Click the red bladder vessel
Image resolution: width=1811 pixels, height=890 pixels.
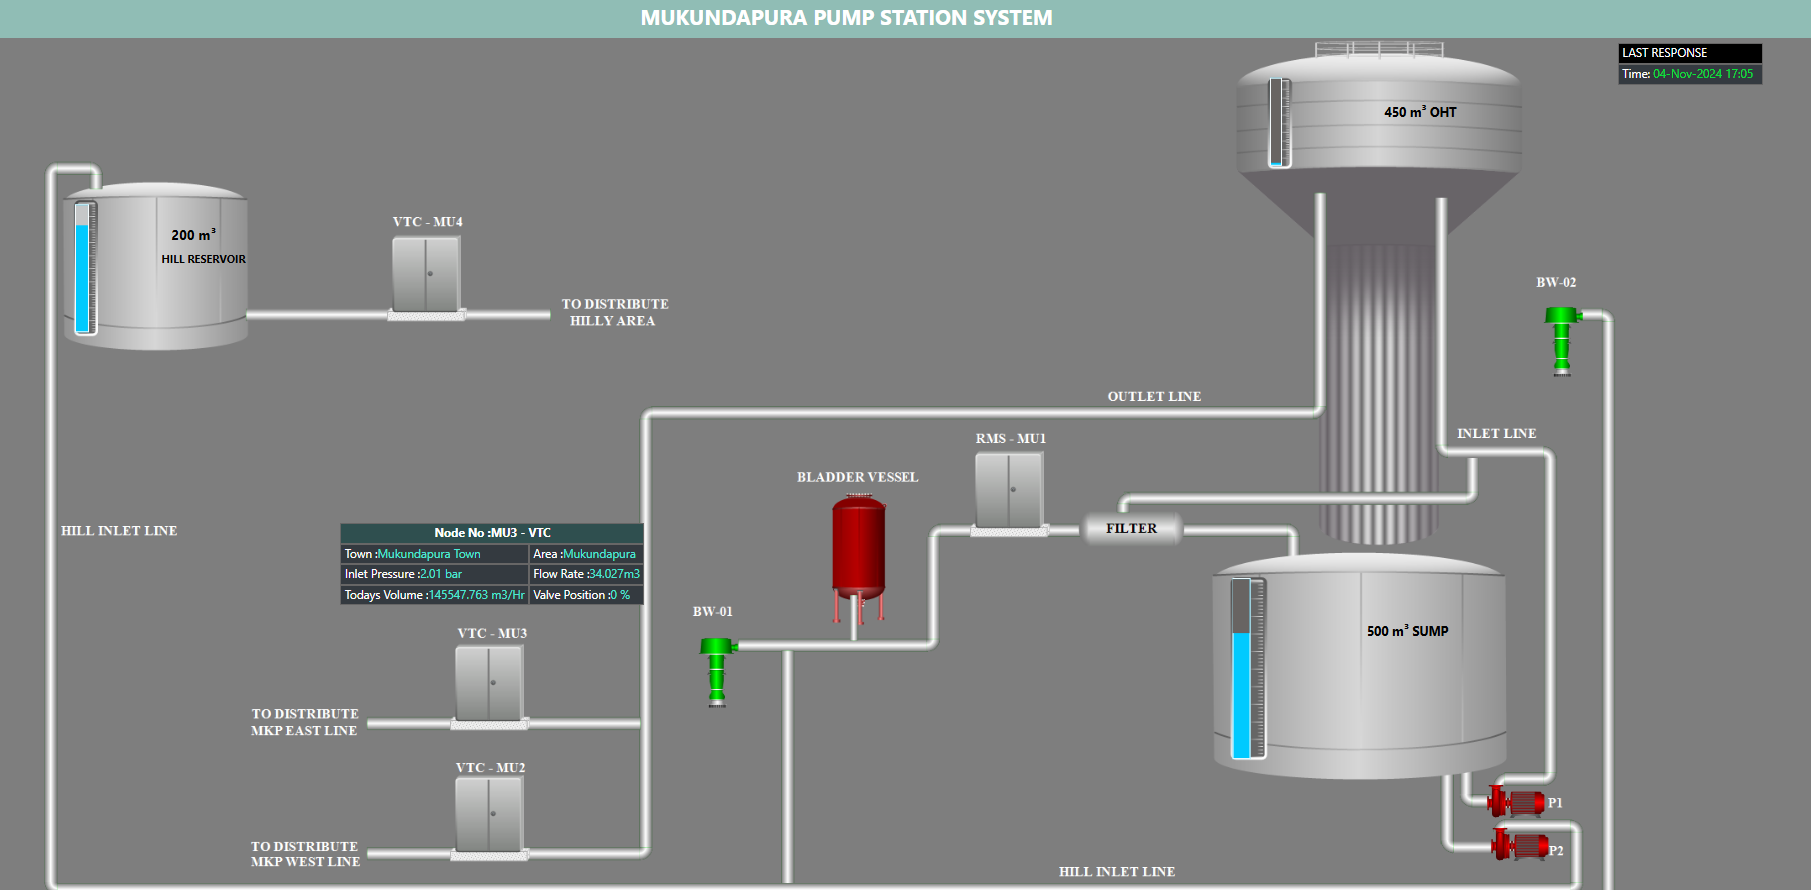click(858, 548)
